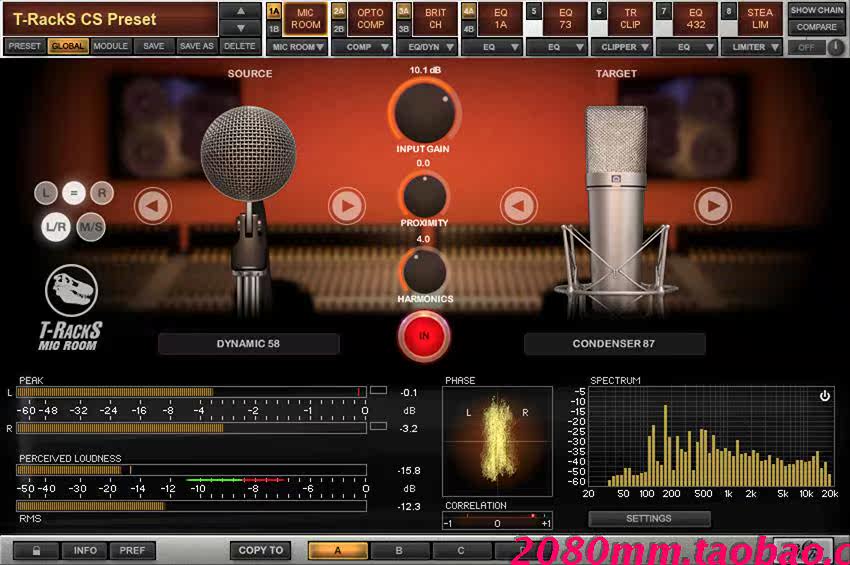Screen dimensions: 850x565
Task: Open the MIC ROOM module dropdown
Action: [296, 47]
